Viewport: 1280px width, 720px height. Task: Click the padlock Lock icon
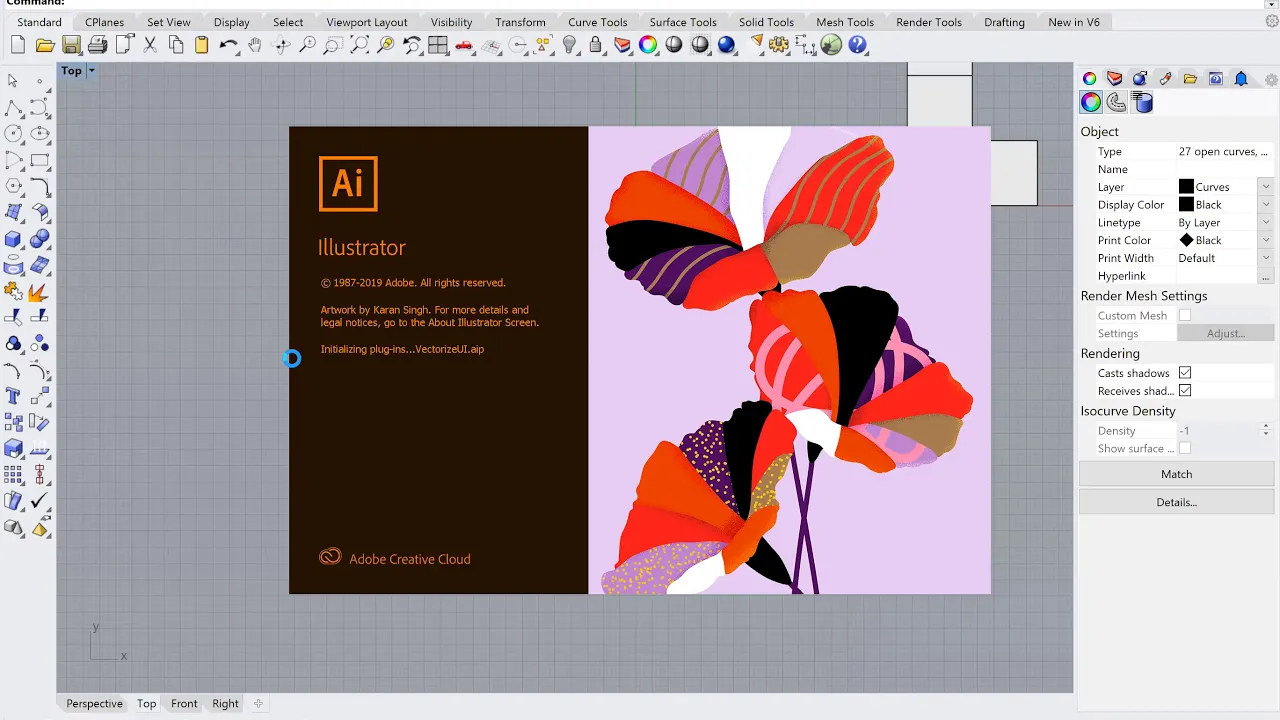[x=596, y=44]
